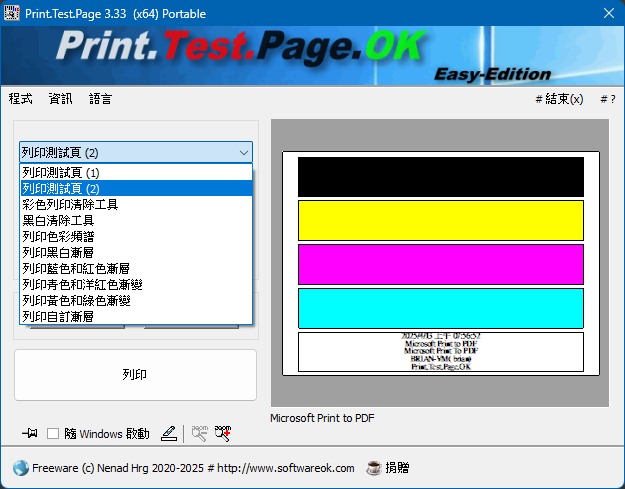Open the 語言 menu

[100, 99]
